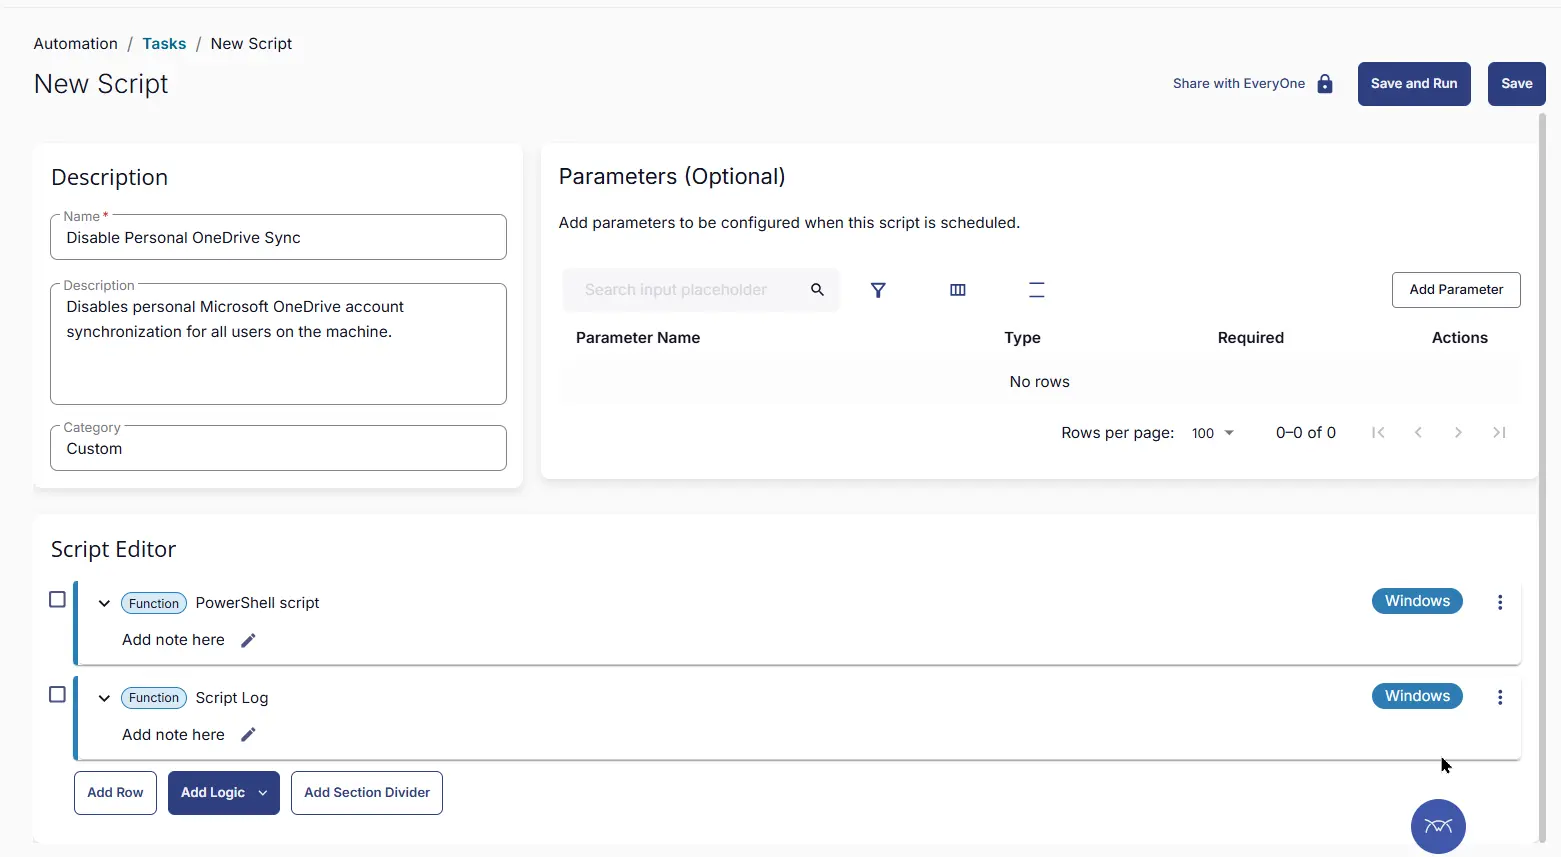
Task: Click the page's vertical scrollbar
Action: click(1542, 478)
